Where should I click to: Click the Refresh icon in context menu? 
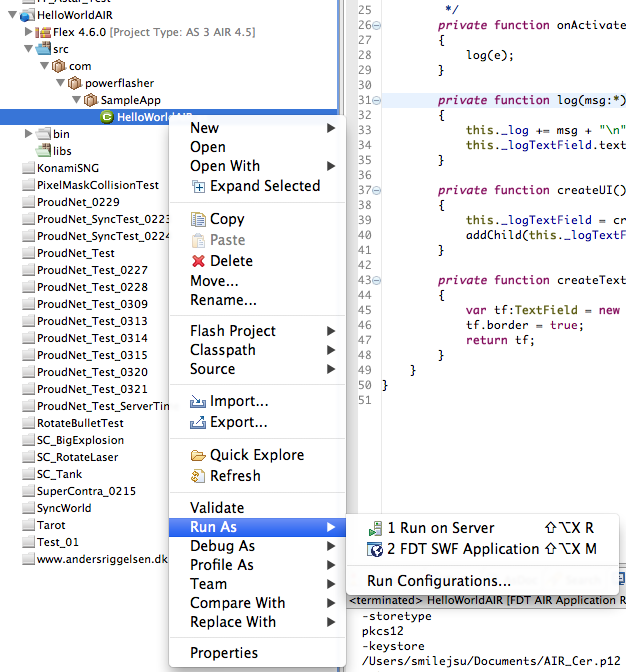point(198,476)
